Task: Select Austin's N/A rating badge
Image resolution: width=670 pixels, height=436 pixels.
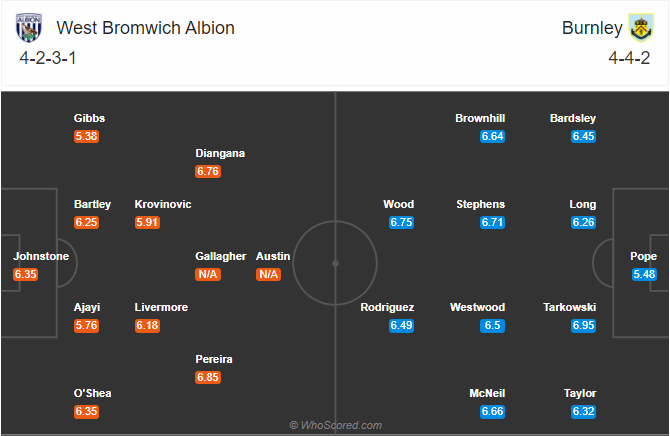Action: [268, 274]
